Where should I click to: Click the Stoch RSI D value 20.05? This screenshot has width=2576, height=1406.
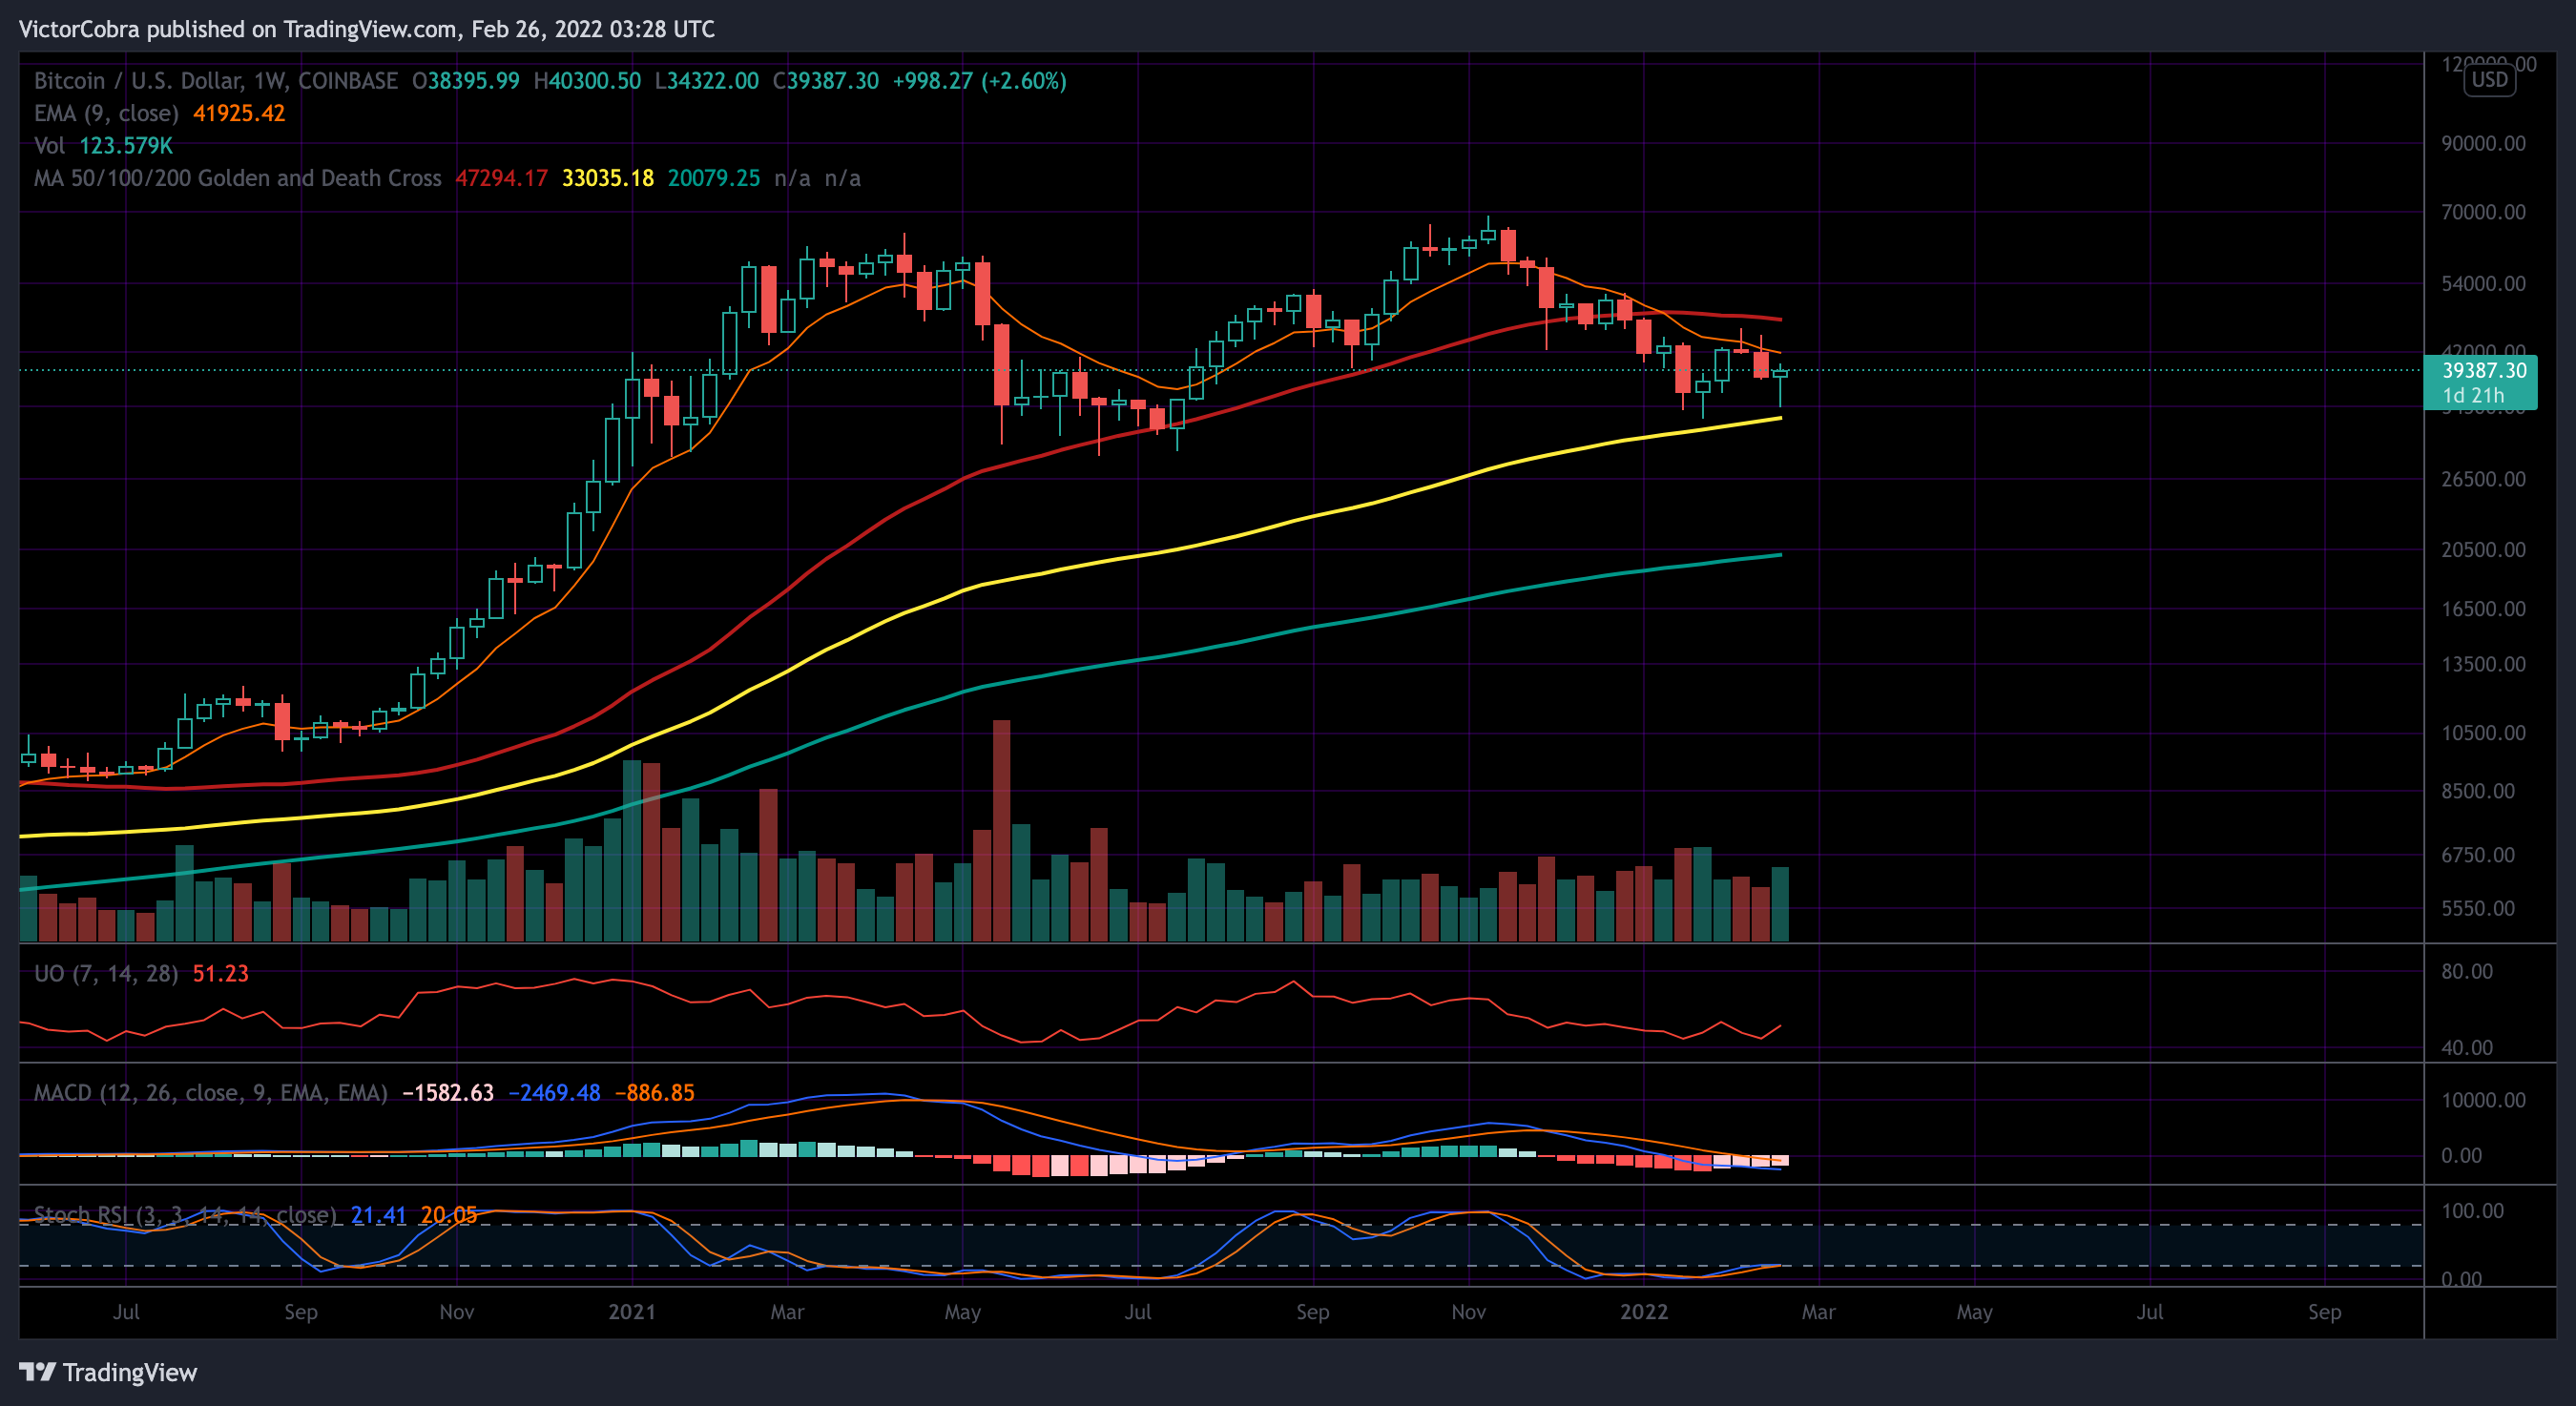pos(449,1215)
